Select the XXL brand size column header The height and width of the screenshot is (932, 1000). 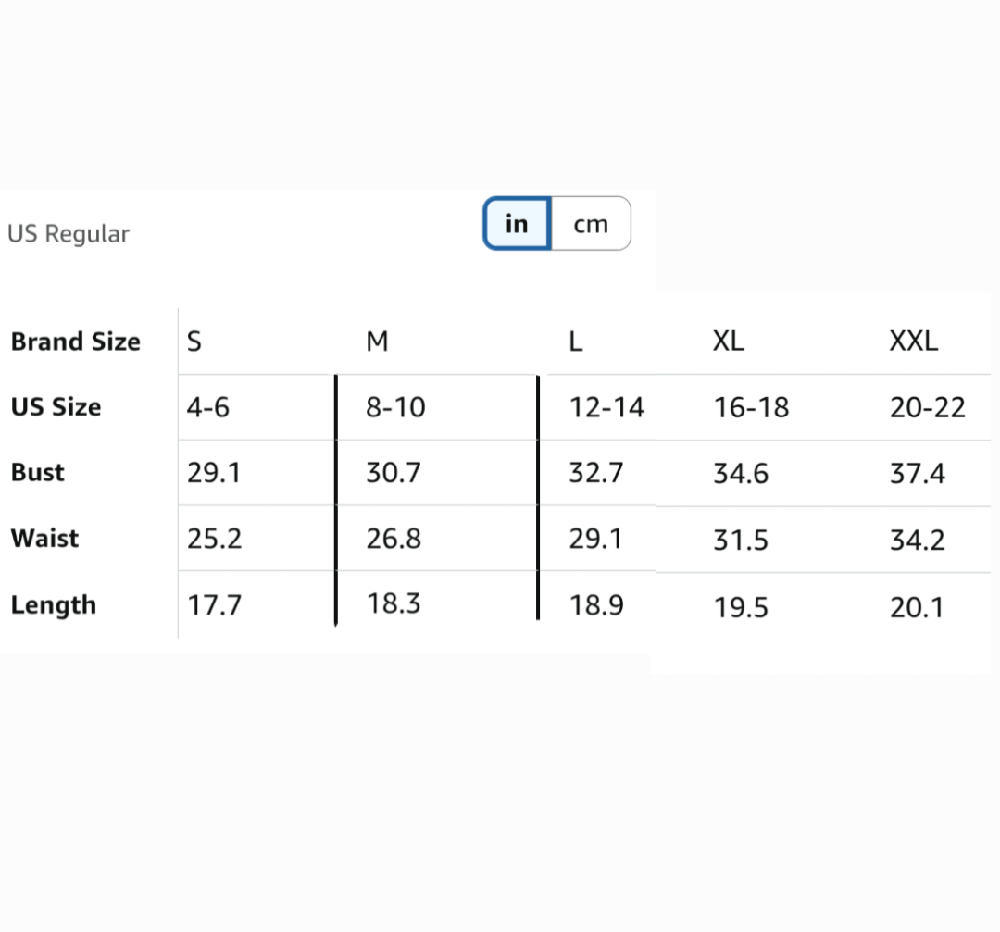914,342
